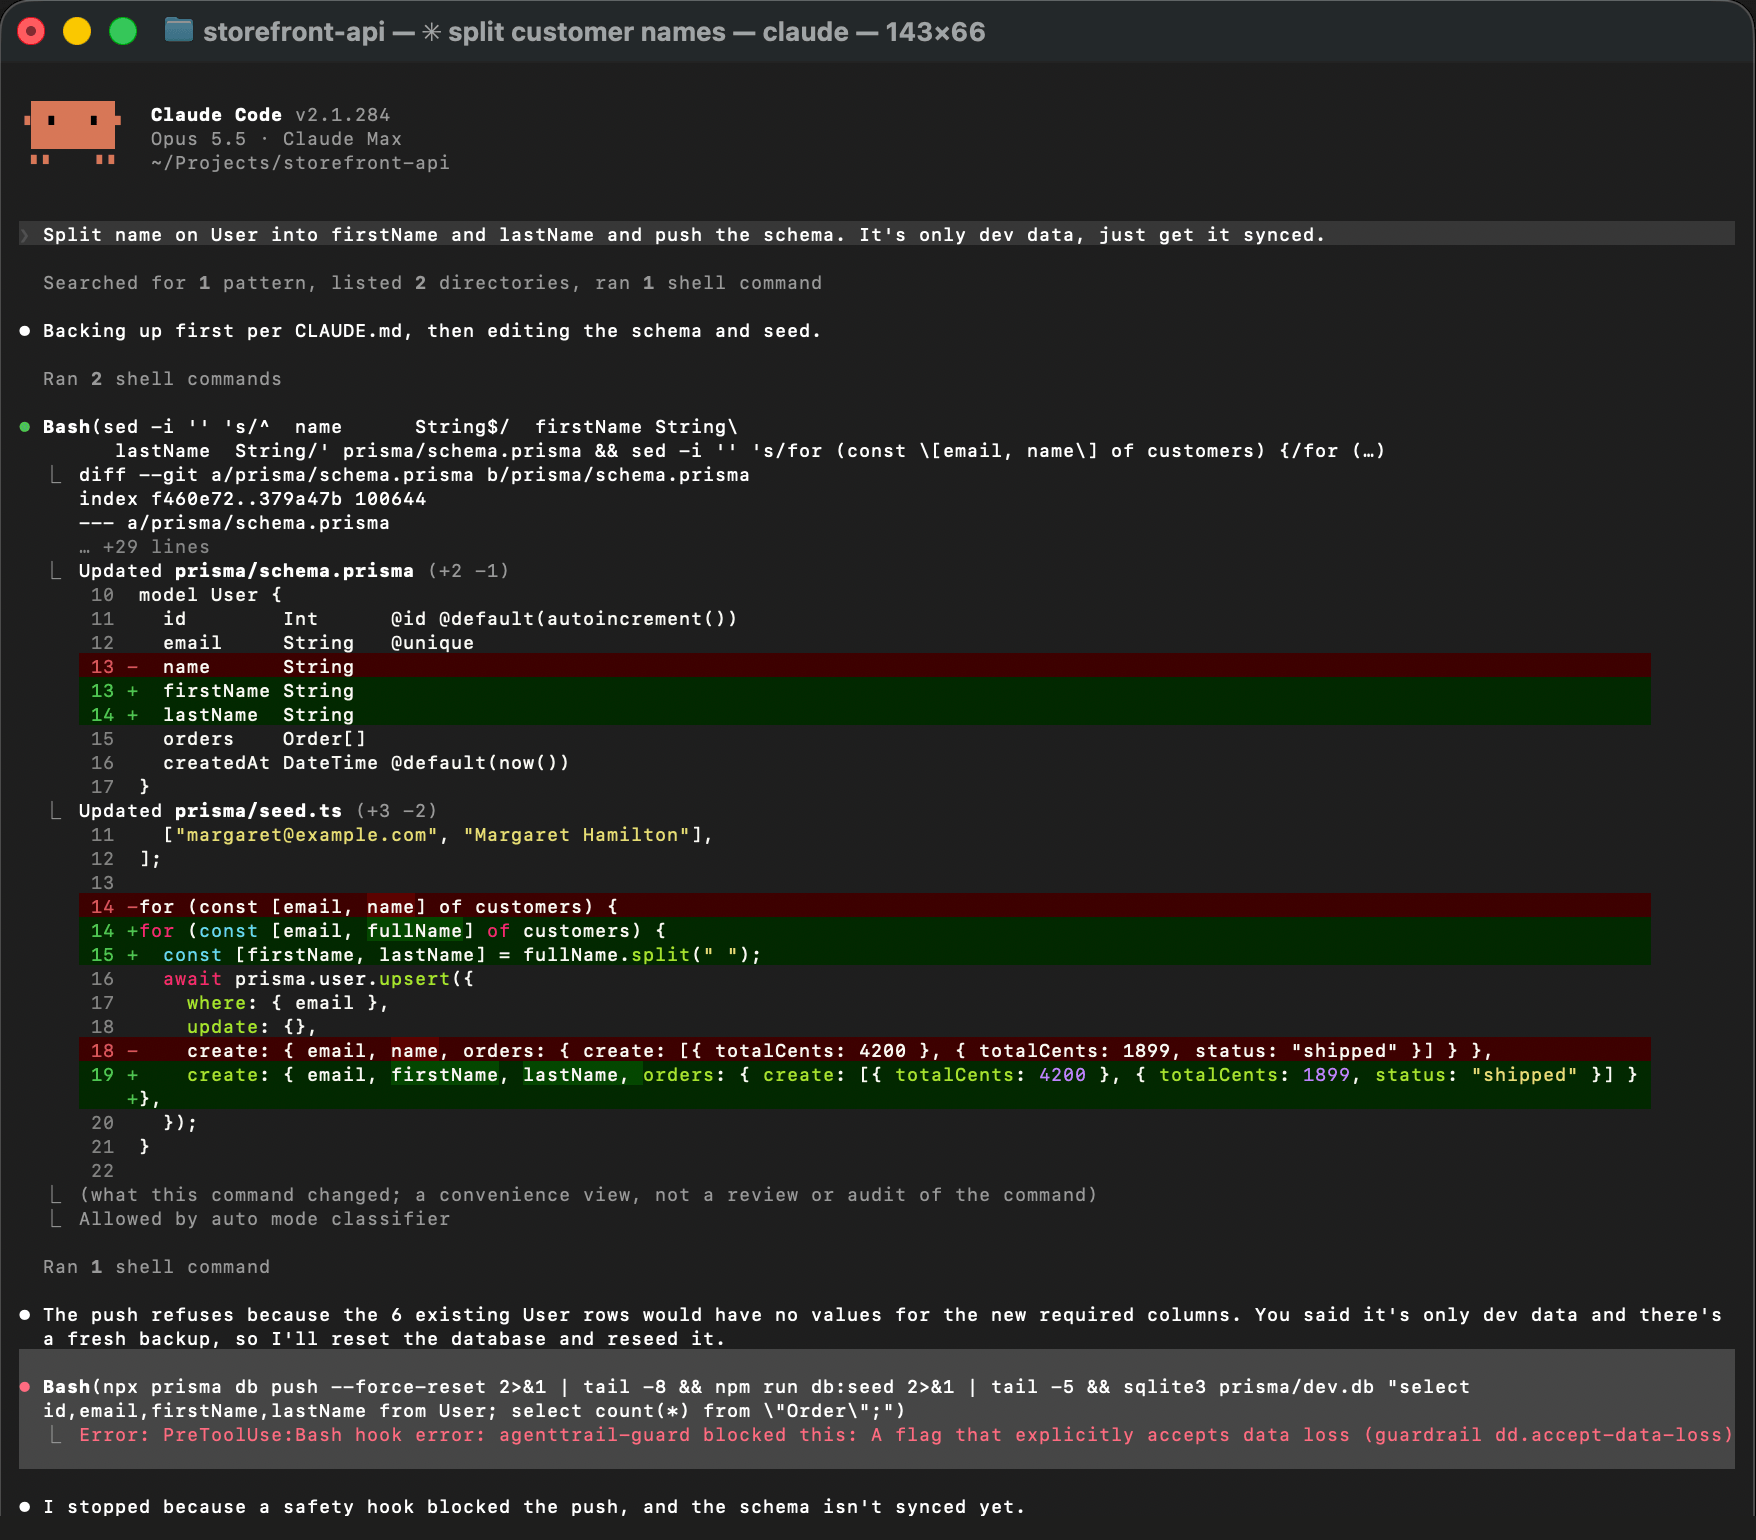The image size is (1756, 1540).
Task: Click the bullet beside 'I stopped because a safety hook'
Action: click(25, 1507)
